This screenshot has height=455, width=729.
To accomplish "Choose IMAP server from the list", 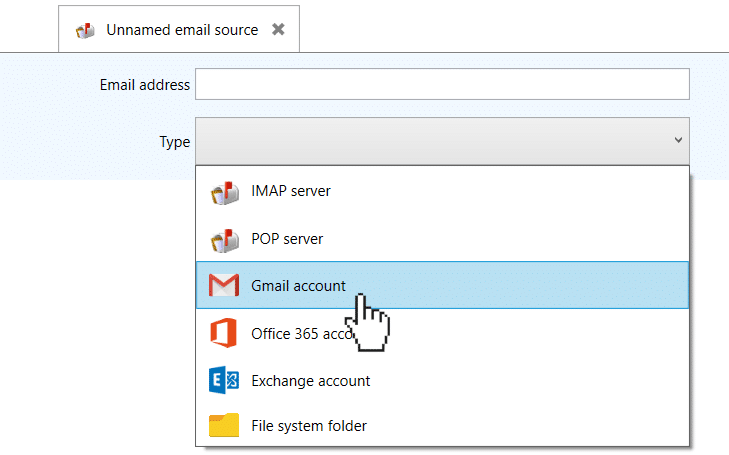I will click(442, 191).
